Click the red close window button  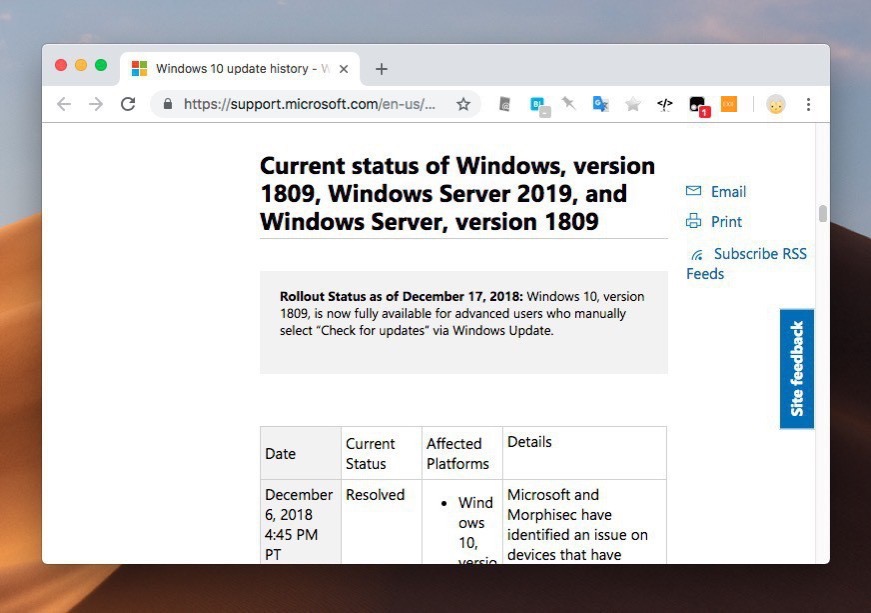pyautogui.click(x=61, y=65)
